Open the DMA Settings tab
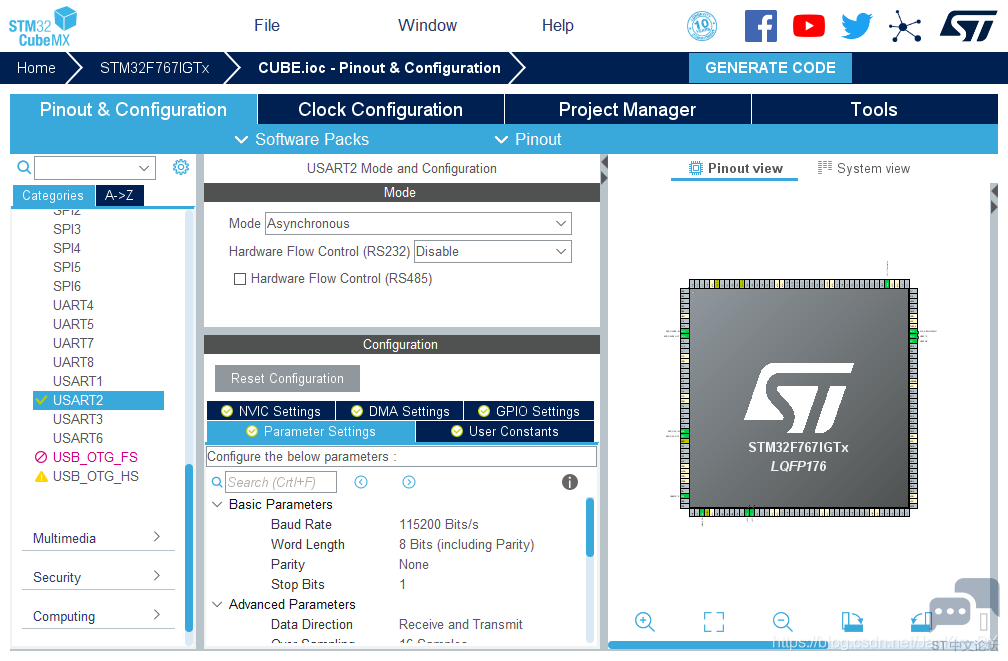 (400, 412)
